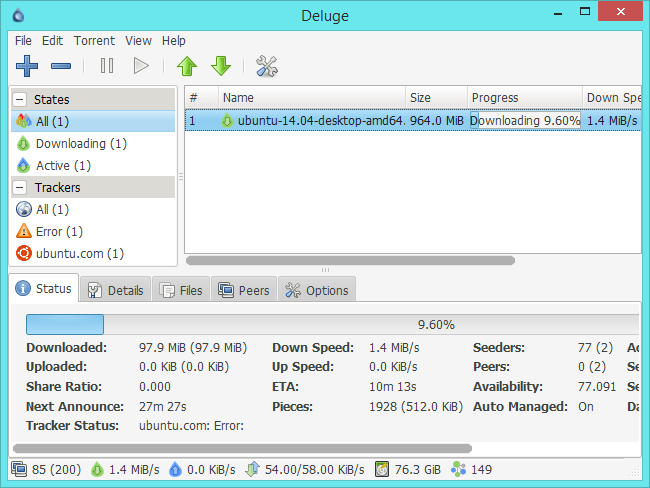The image size is (650, 488).
Task: Resume torrent with the play icon
Action: pyautogui.click(x=141, y=66)
